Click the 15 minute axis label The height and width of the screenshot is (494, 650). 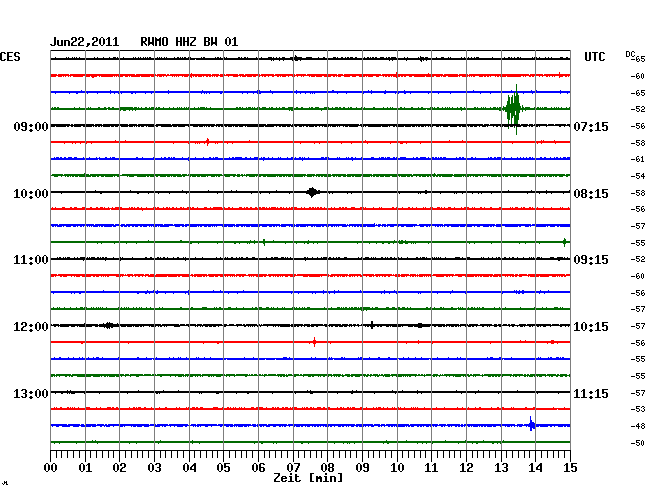[570, 468]
